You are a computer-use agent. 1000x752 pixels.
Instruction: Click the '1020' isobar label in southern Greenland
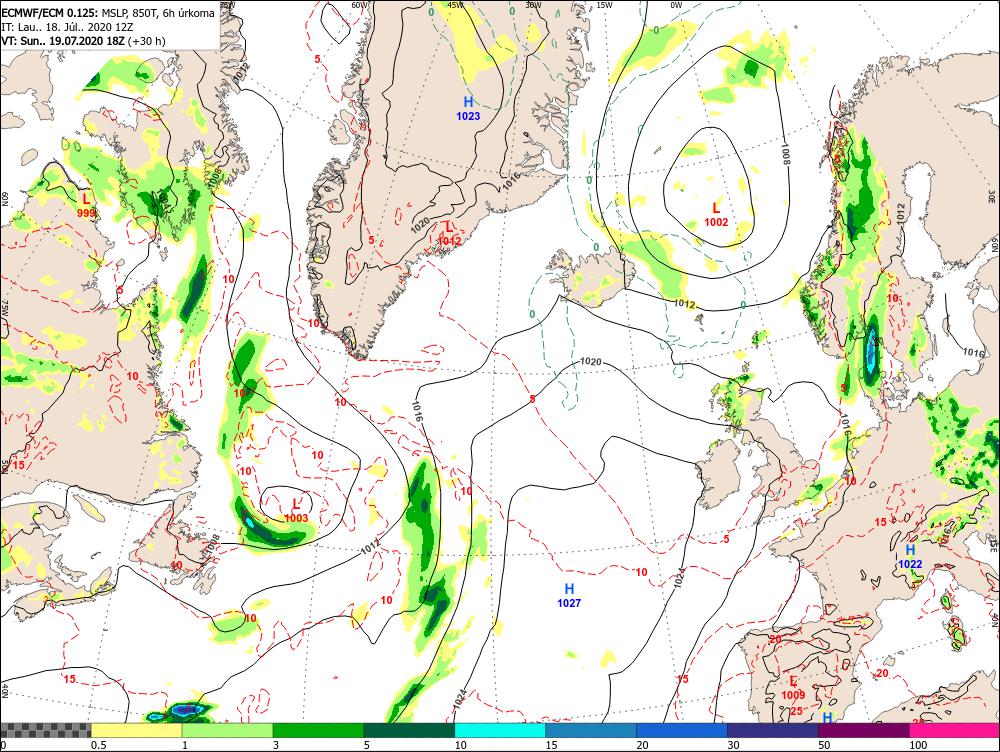pyautogui.click(x=420, y=224)
